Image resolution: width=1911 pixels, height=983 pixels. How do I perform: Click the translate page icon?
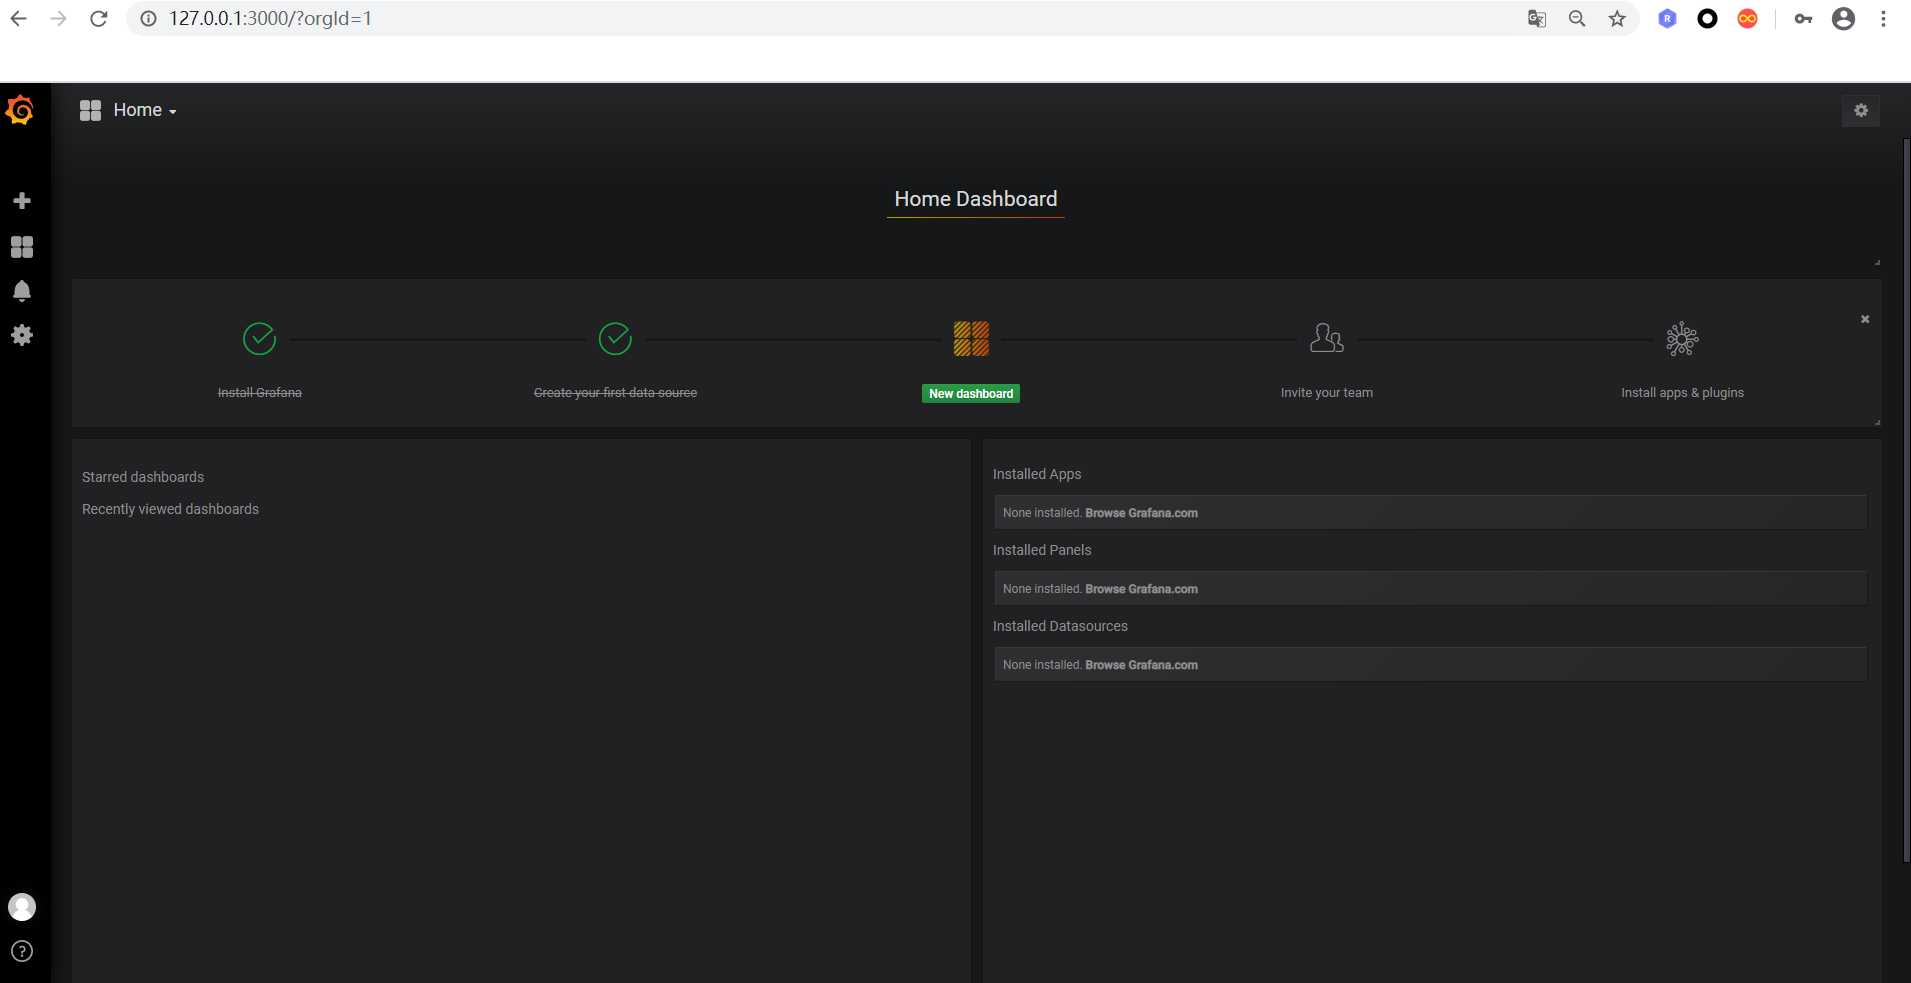click(x=1537, y=19)
